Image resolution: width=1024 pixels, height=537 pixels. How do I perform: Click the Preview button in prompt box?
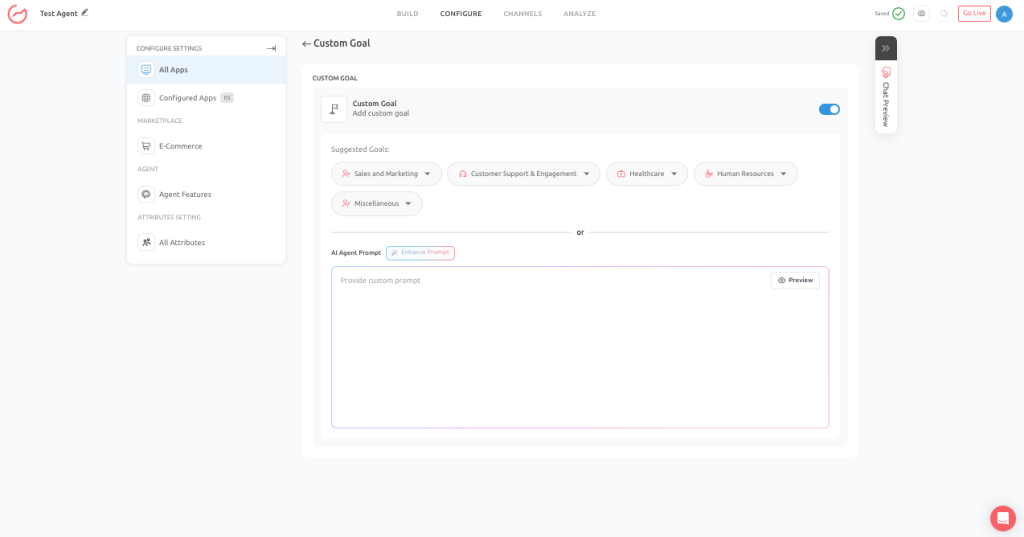[x=795, y=280]
